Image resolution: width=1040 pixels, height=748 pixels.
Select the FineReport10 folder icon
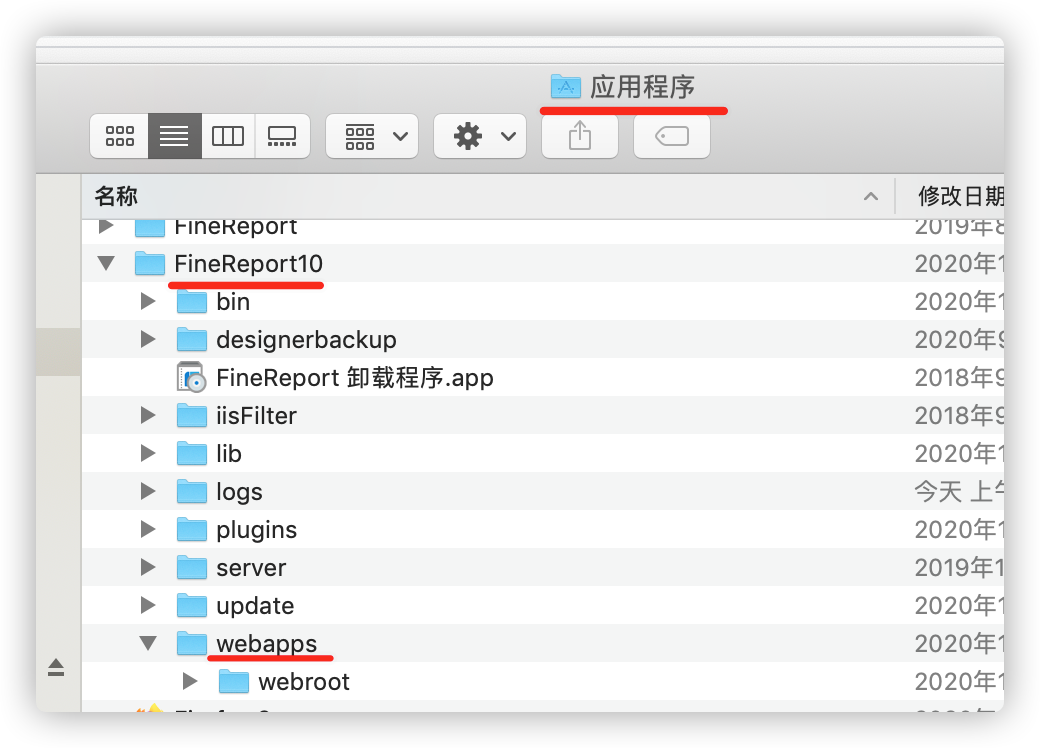(x=150, y=263)
